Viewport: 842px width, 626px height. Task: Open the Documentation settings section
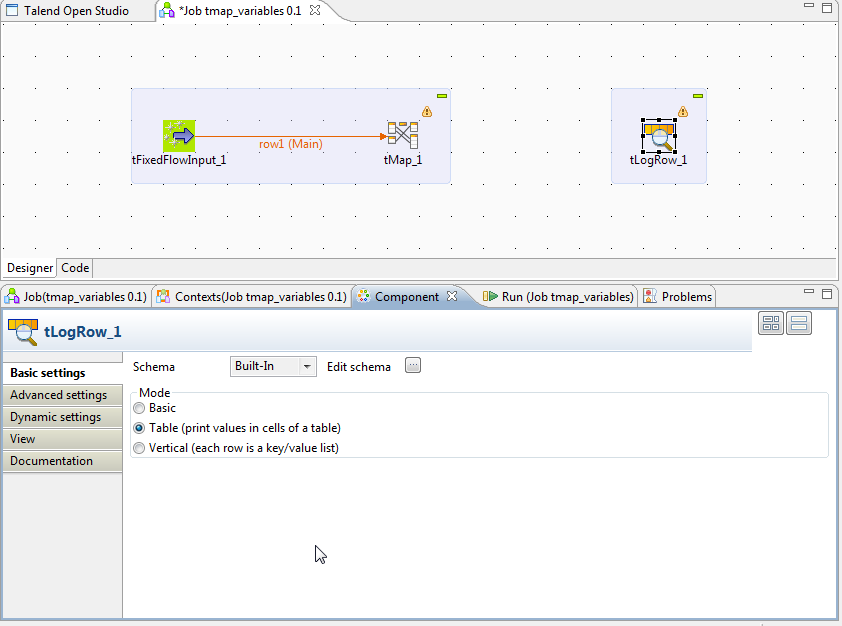pos(63,461)
